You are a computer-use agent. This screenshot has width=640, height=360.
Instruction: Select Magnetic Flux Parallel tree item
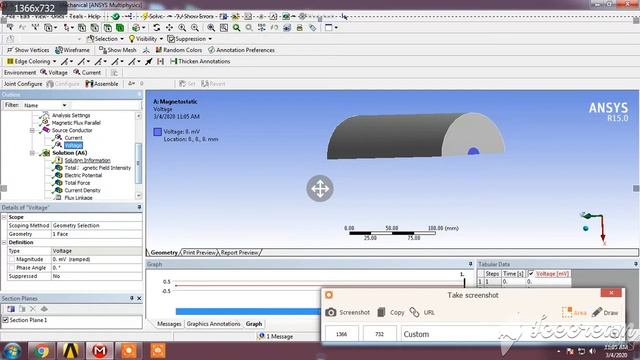(x=76, y=123)
